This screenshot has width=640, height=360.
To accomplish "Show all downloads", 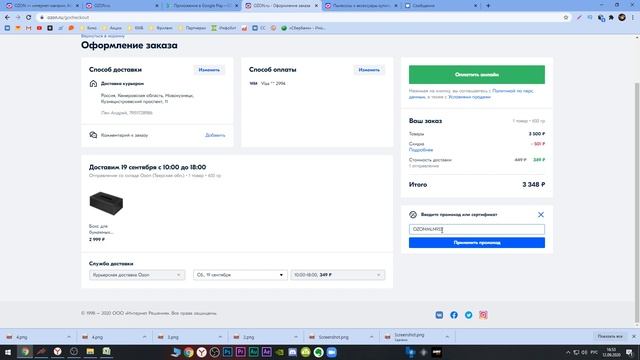I will pyautogui.click(x=610, y=336).
